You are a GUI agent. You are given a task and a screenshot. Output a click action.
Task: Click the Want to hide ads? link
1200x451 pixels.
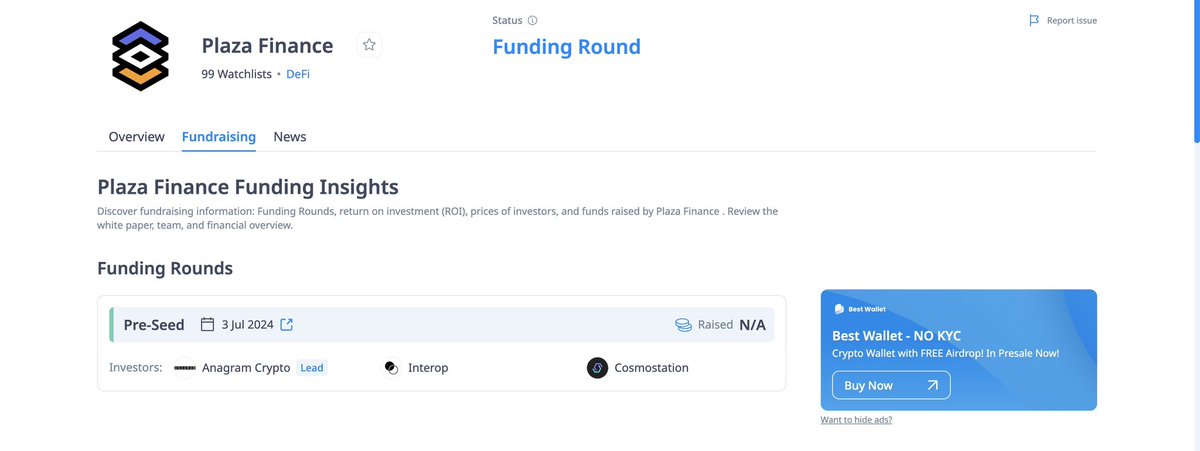pyautogui.click(x=856, y=420)
